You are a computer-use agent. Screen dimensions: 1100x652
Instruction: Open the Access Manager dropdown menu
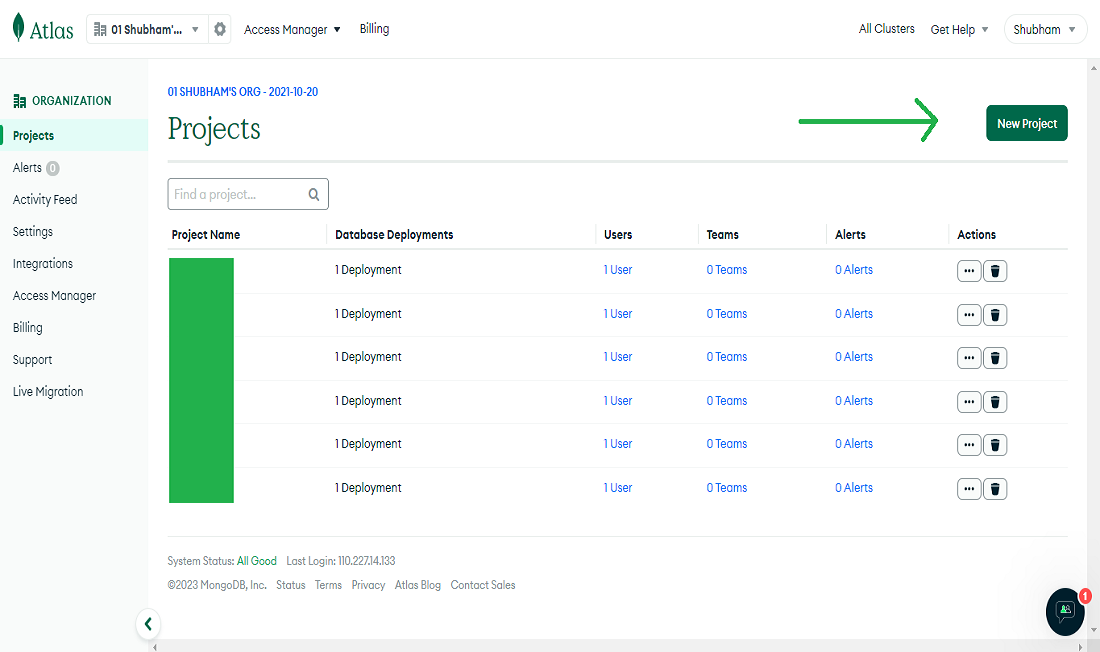(x=292, y=29)
